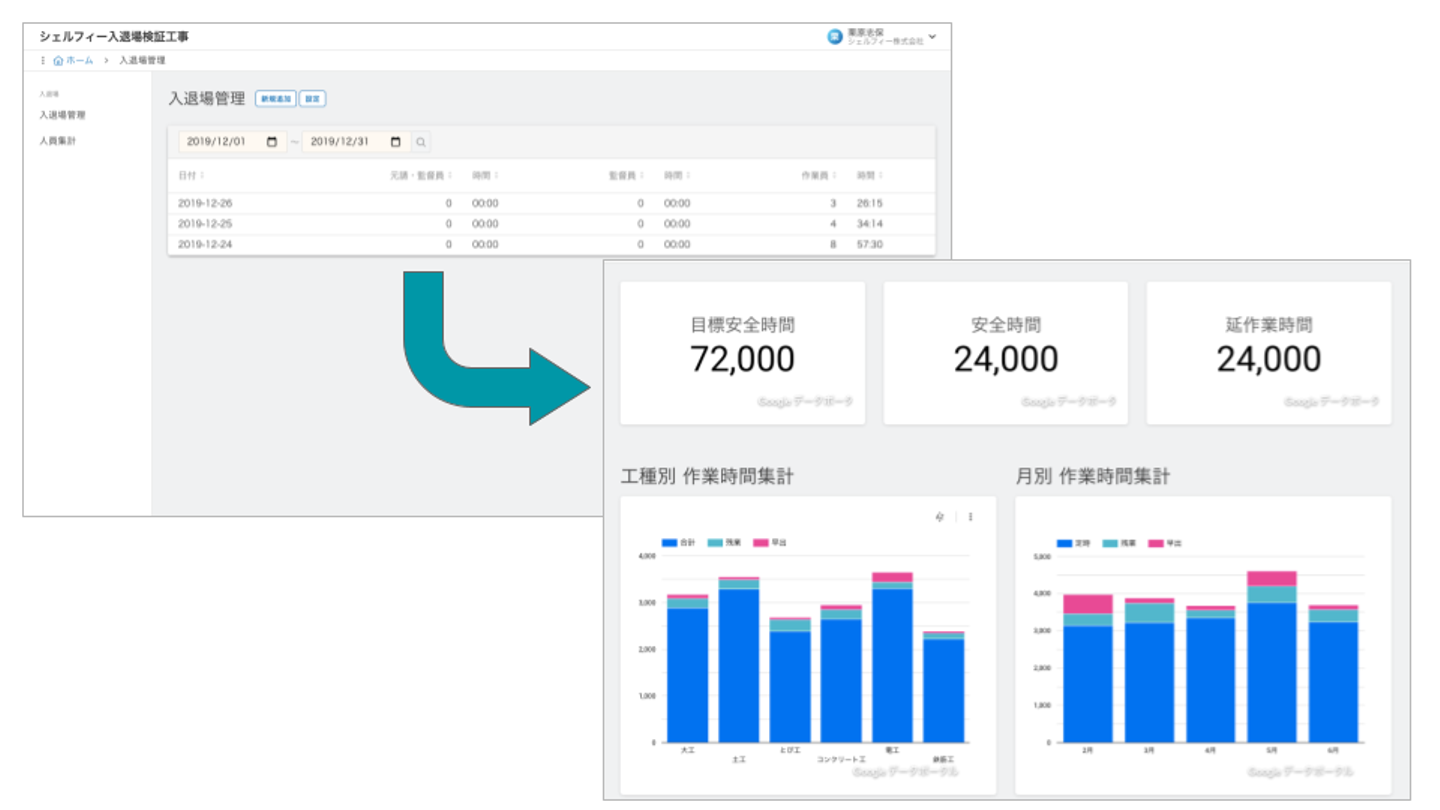Image resolution: width=1440 pixels, height=810 pixels.
Task: Select the 2019-12-26 row date
Action: [205, 203]
